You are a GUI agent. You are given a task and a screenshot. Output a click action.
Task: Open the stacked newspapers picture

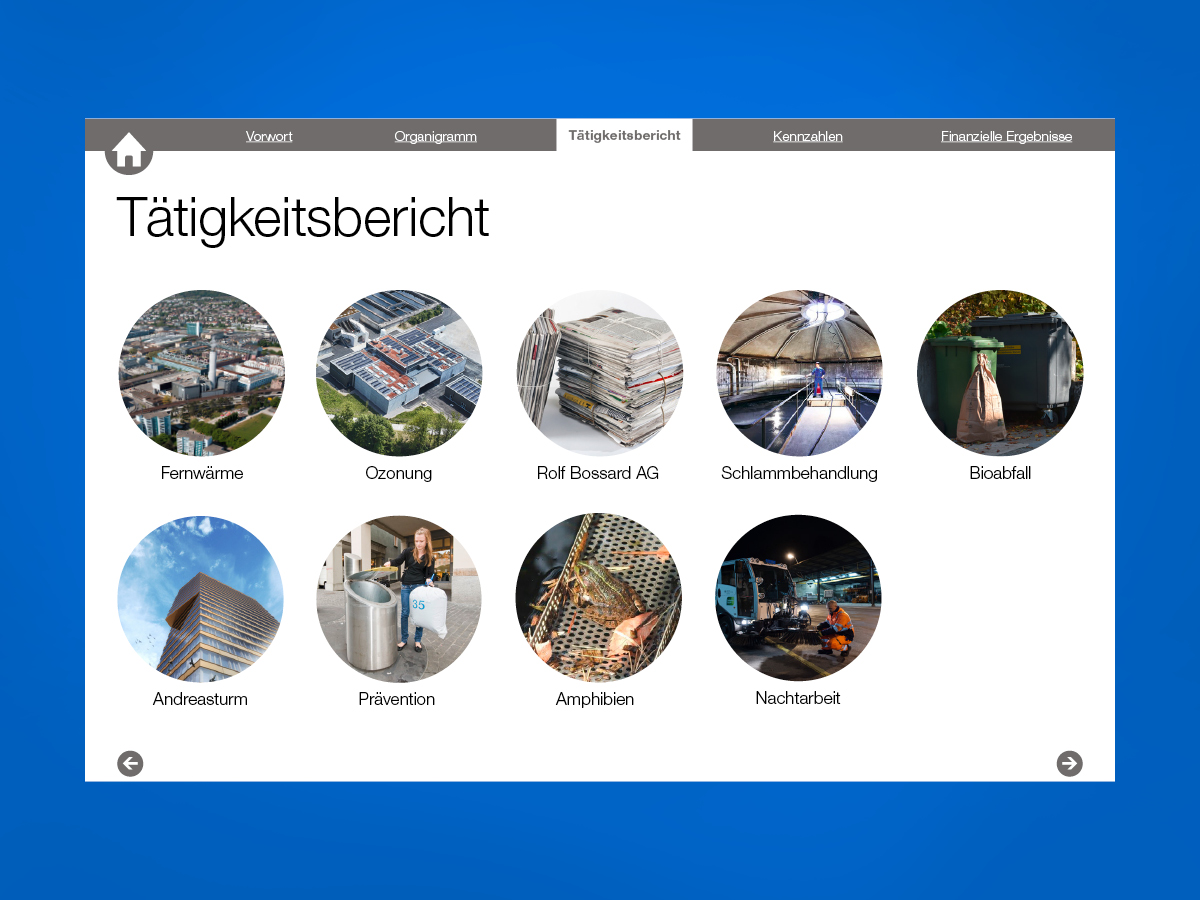pos(599,373)
